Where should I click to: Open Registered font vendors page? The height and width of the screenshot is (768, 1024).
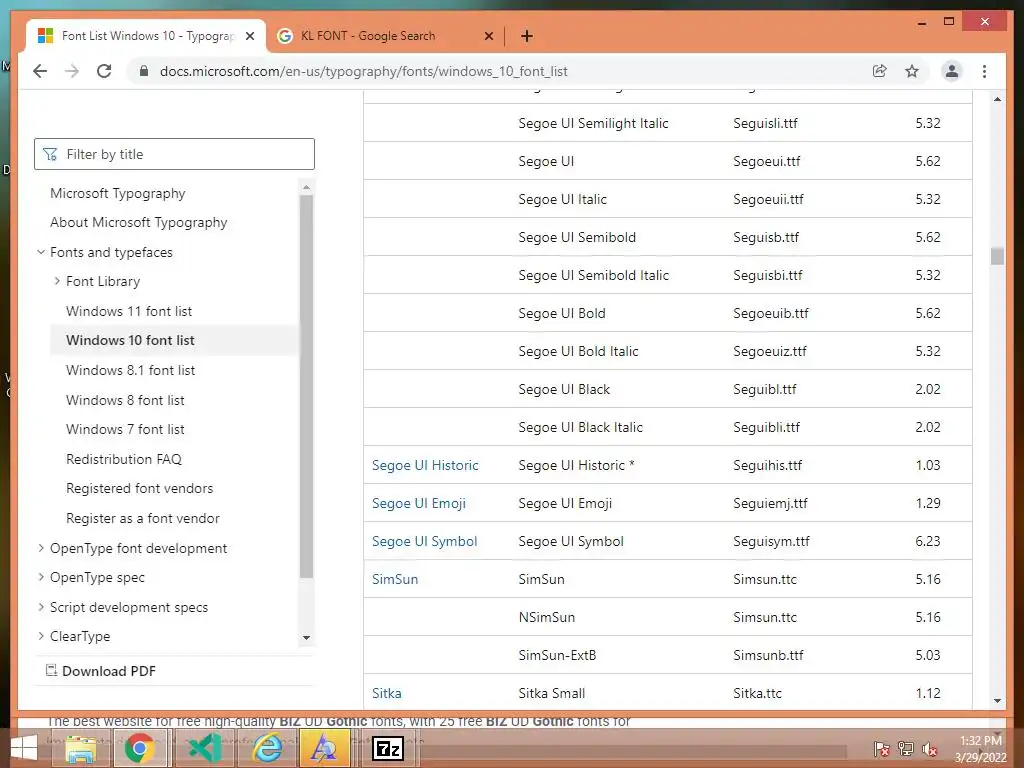pyautogui.click(x=139, y=488)
